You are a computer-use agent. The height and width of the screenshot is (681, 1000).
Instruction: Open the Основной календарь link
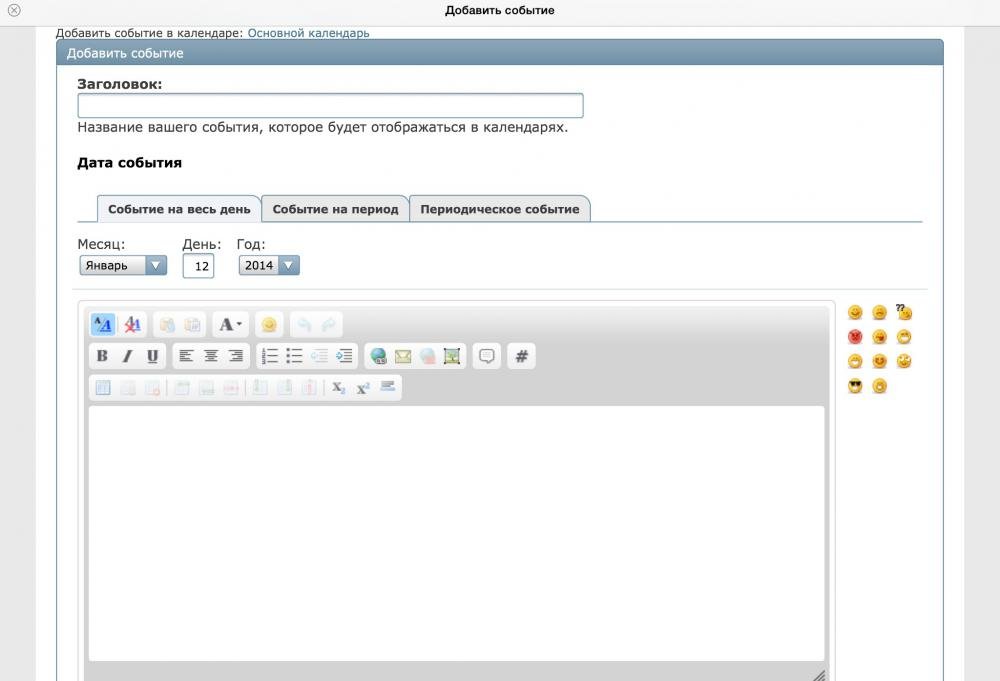(308, 33)
